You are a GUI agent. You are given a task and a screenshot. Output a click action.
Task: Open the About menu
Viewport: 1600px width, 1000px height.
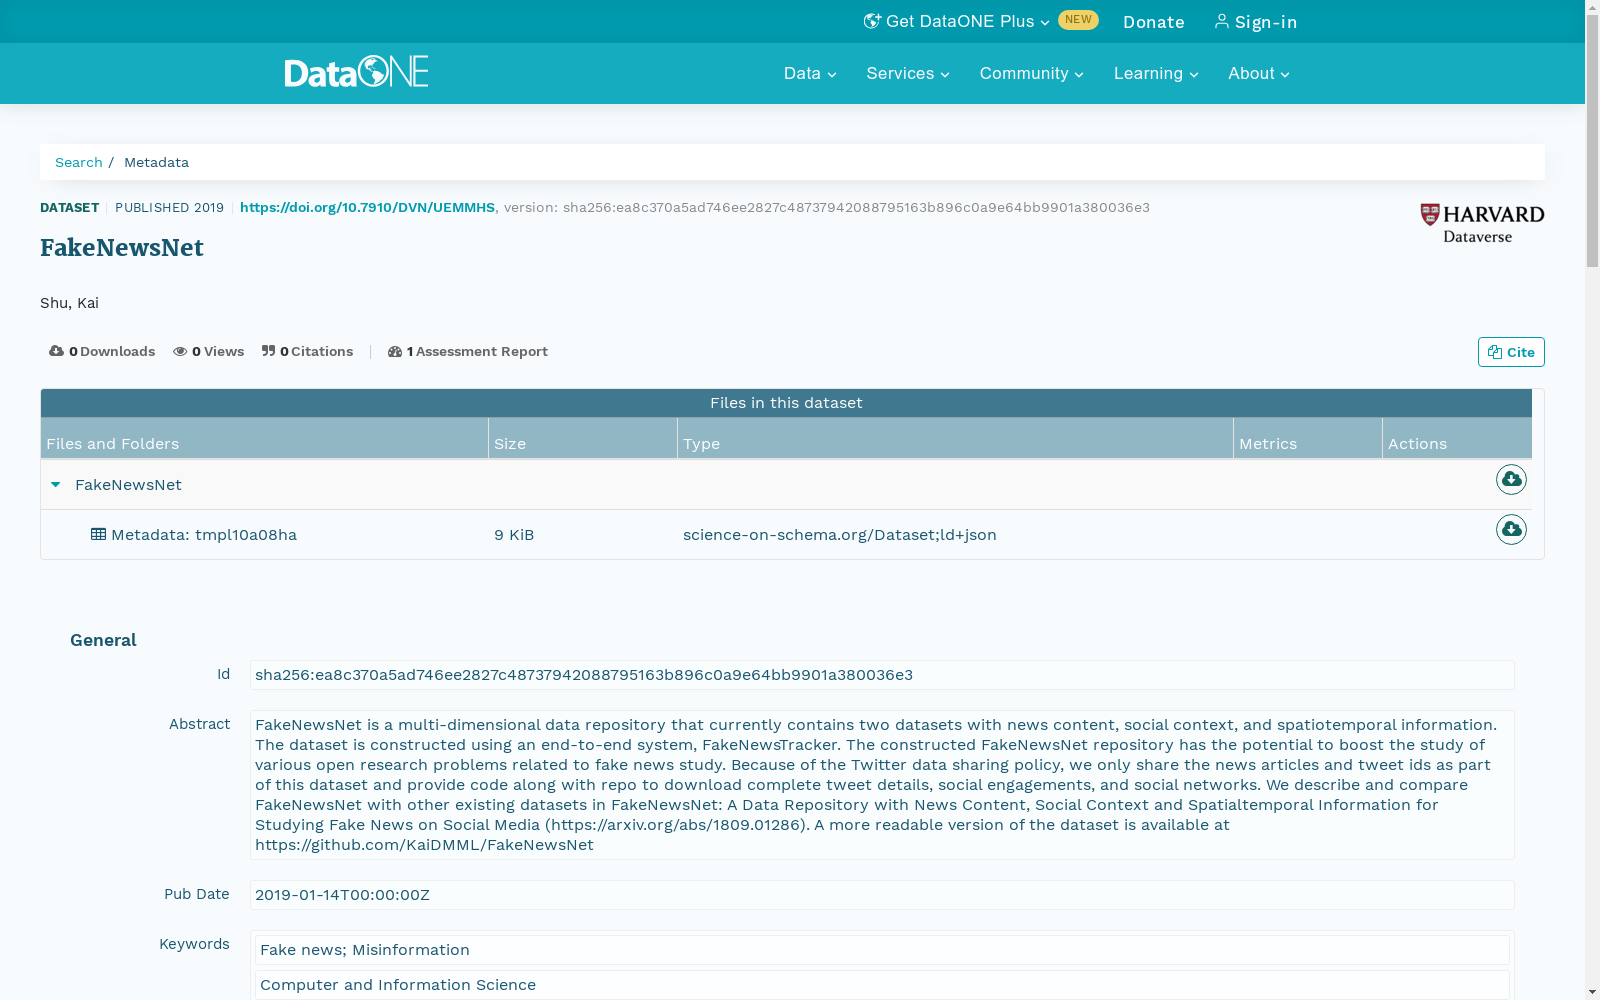click(x=1258, y=73)
